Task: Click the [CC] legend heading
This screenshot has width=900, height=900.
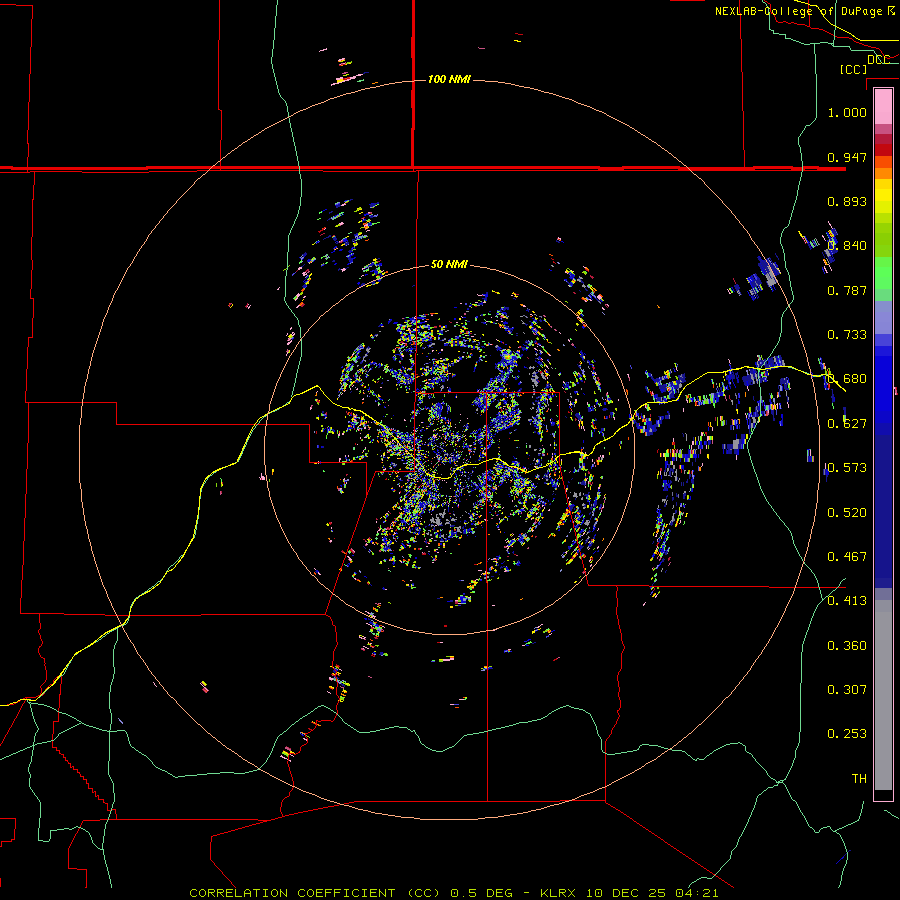Action: click(x=854, y=69)
